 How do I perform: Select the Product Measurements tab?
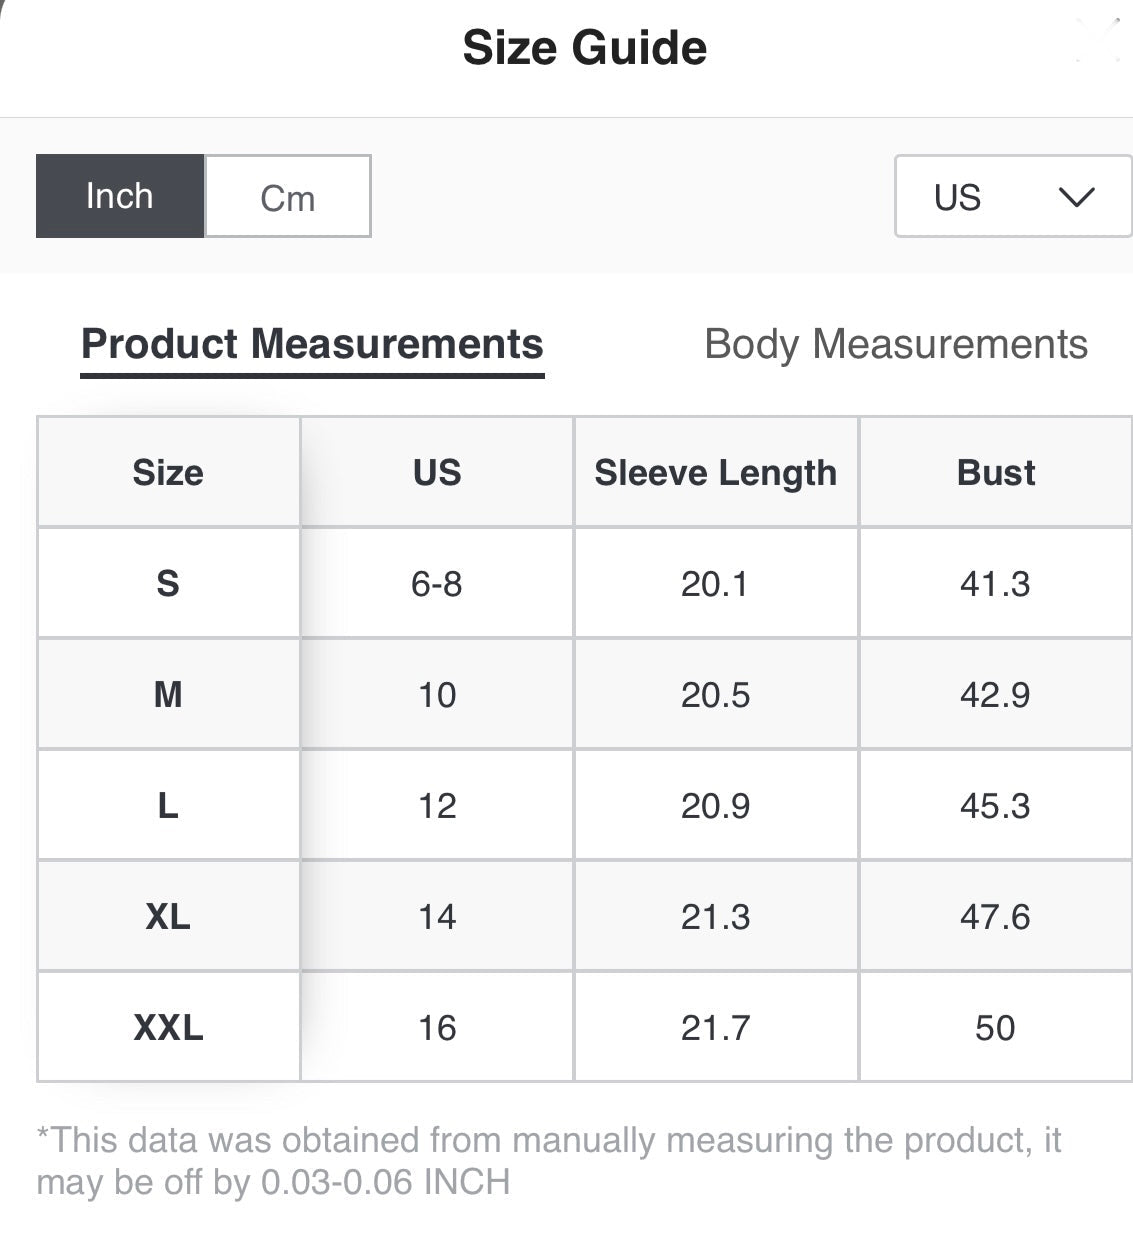312,344
